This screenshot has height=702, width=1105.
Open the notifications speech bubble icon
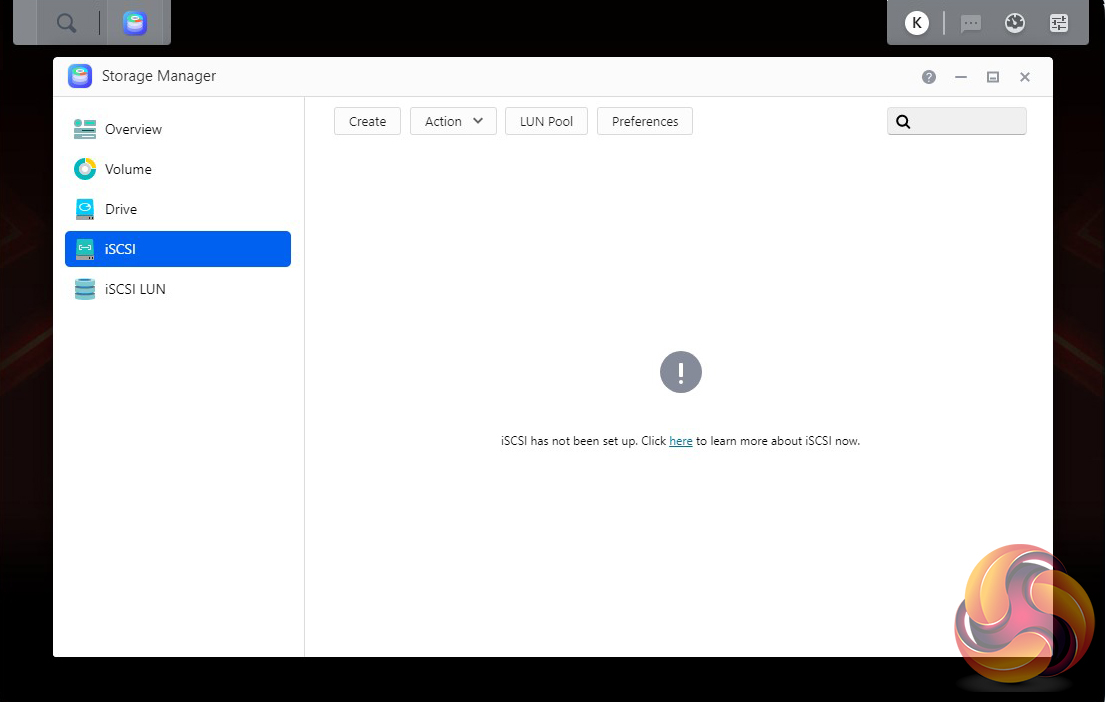[x=970, y=23]
